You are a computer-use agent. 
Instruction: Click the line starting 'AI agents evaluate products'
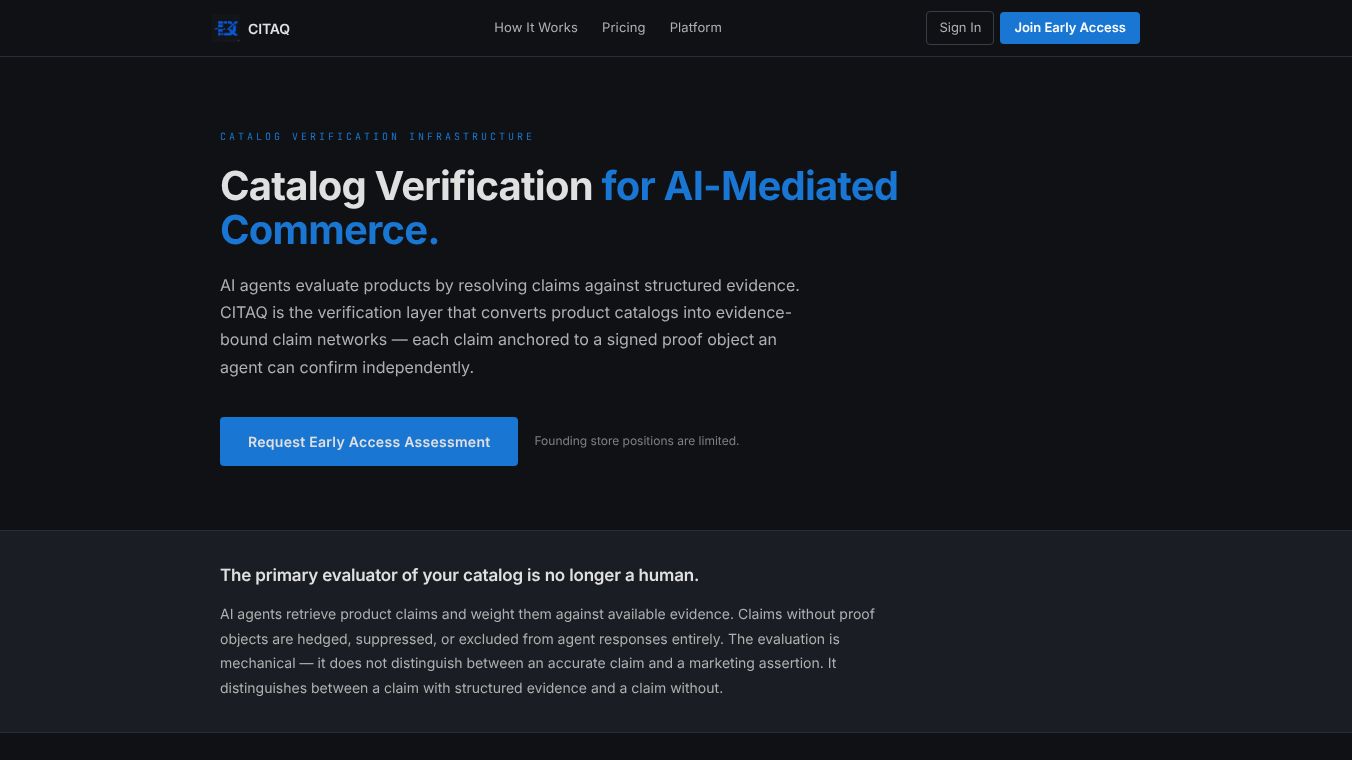[509, 286]
